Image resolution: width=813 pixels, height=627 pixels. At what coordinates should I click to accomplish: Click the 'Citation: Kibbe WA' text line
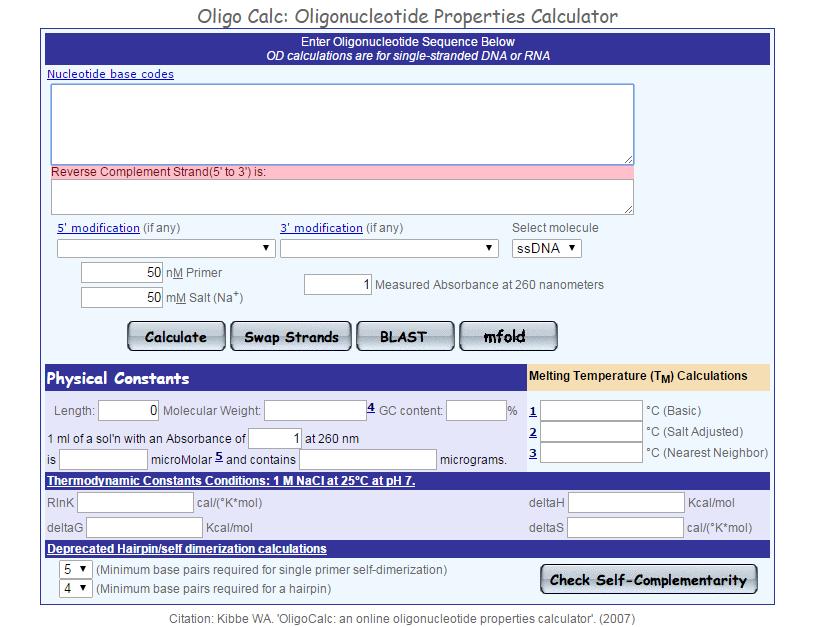tap(402, 619)
